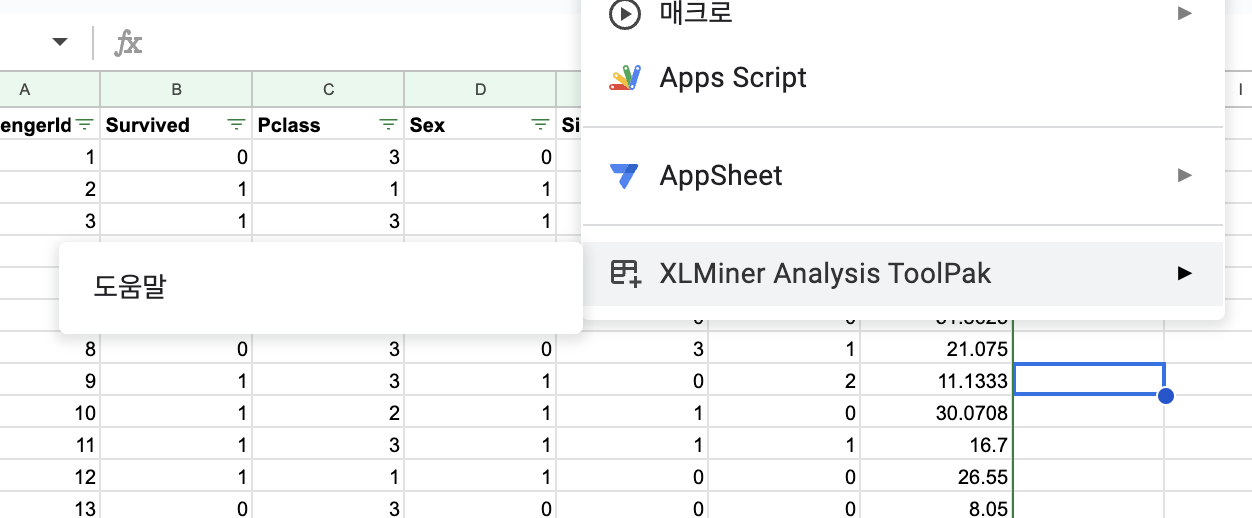Select the cell containing 11.1333
Viewport: 1252px width, 518px height.
click(x=936, y=381)
